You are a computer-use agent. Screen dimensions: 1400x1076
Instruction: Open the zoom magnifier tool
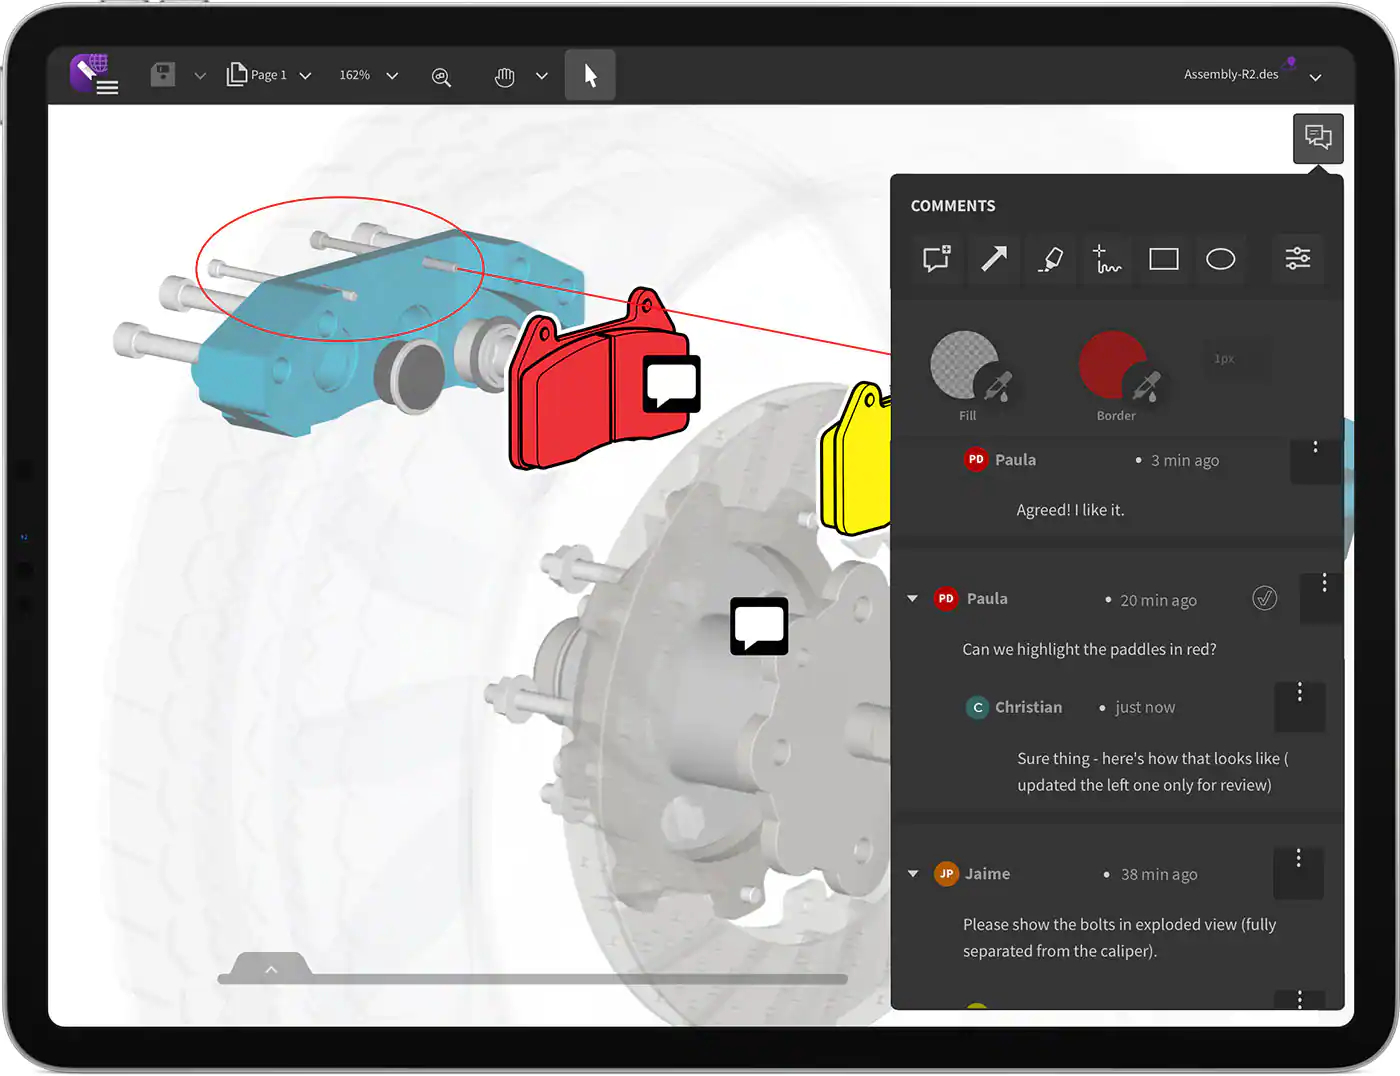(441, 75)
